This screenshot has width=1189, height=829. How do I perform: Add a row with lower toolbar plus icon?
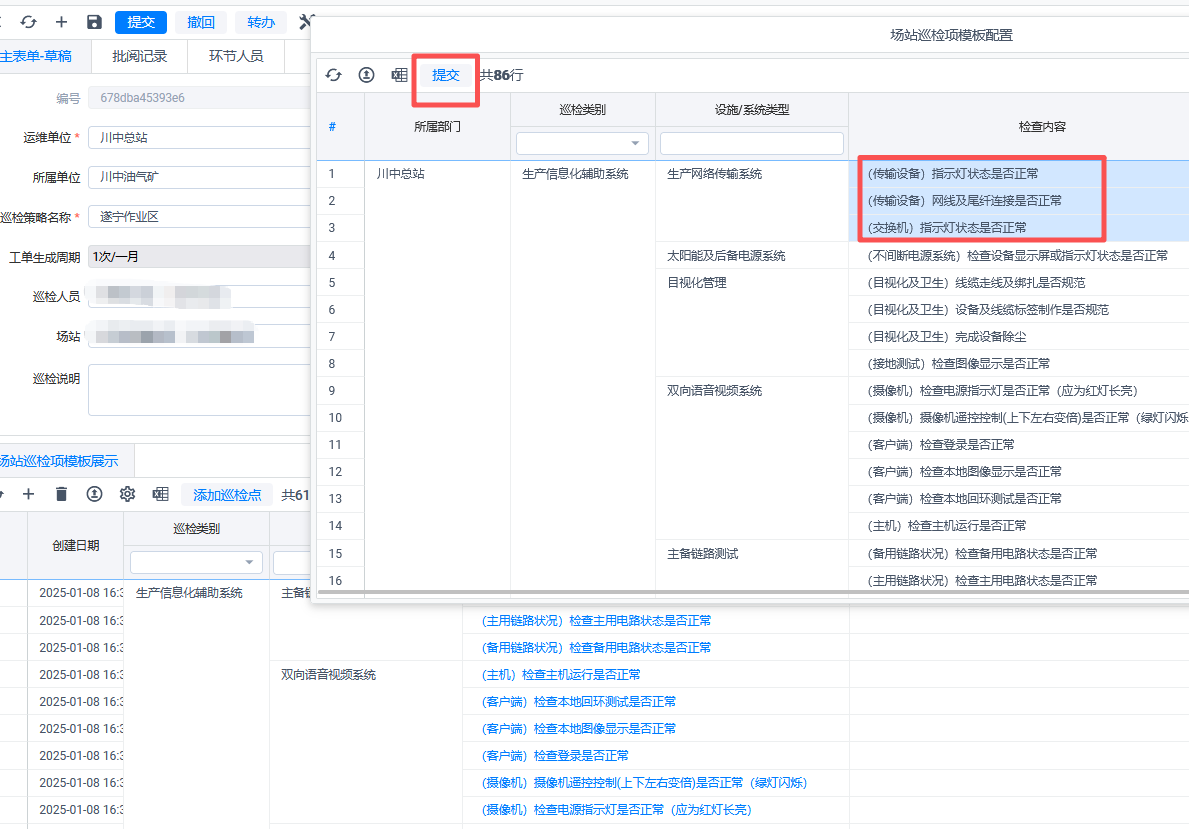[x=29, y=494]
